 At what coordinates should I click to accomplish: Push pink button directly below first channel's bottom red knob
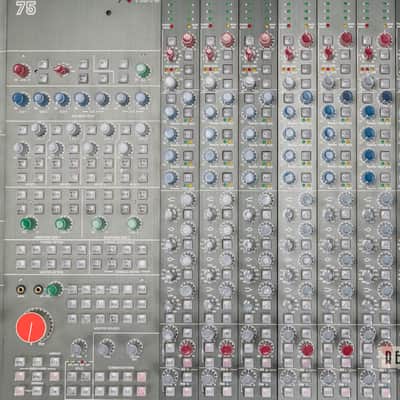point(187,363)
